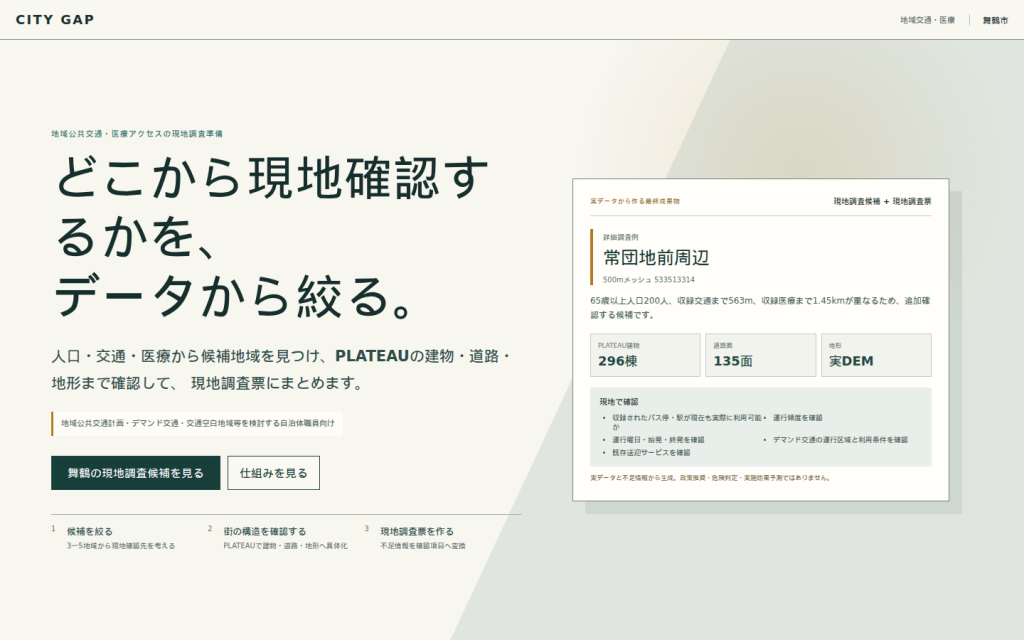
Task: Click the headline どこから現地確認するかを
Action: pyautogui.click(x=271, y=208)
